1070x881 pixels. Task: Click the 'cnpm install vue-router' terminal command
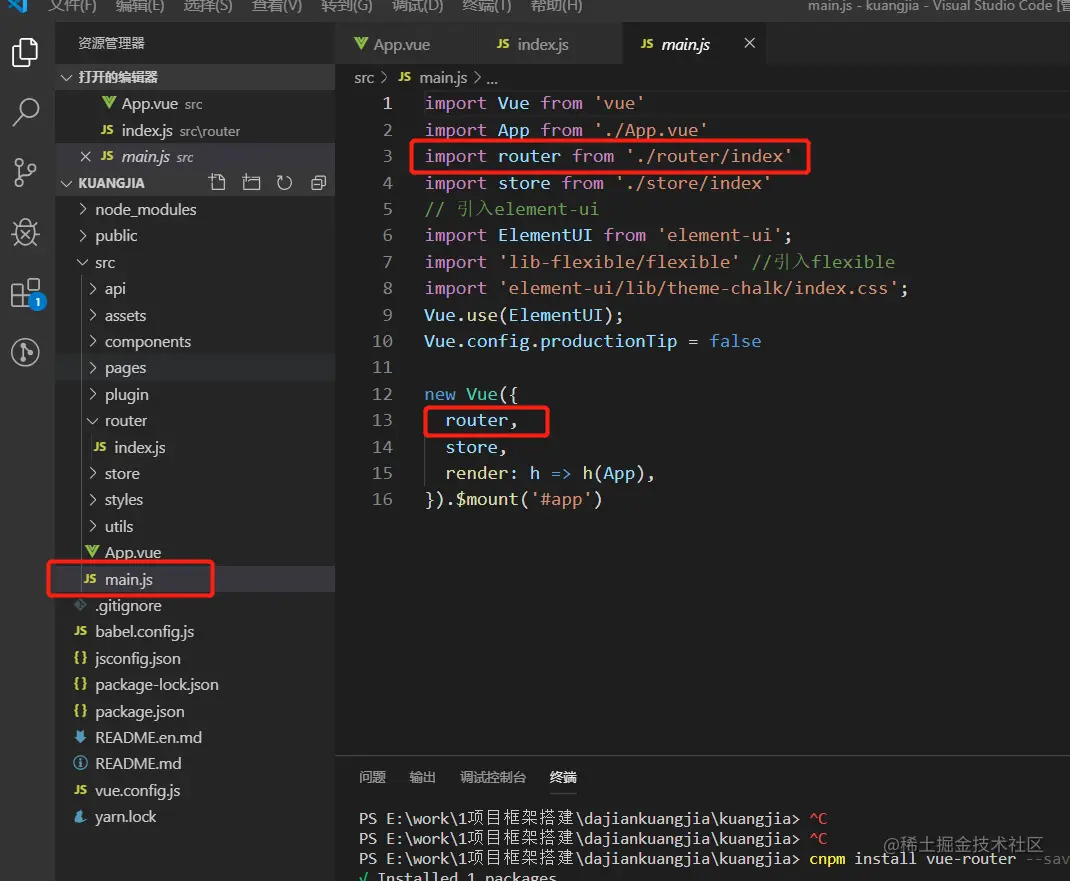coord(912,858)
